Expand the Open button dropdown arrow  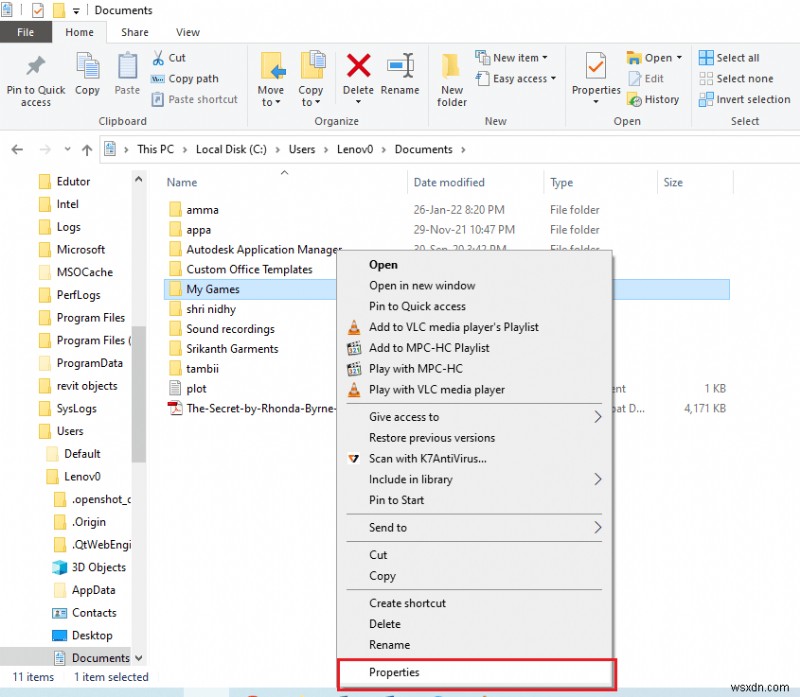(x=679, y=58)
